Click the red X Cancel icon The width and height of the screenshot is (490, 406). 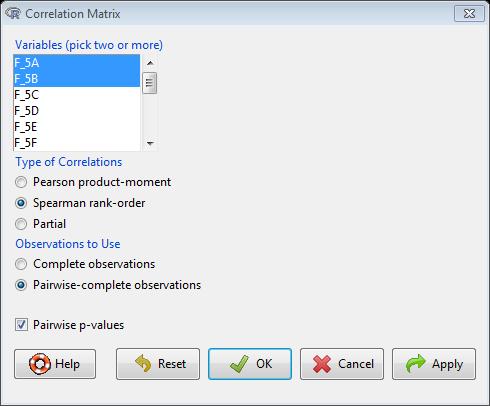click(322, 364)
